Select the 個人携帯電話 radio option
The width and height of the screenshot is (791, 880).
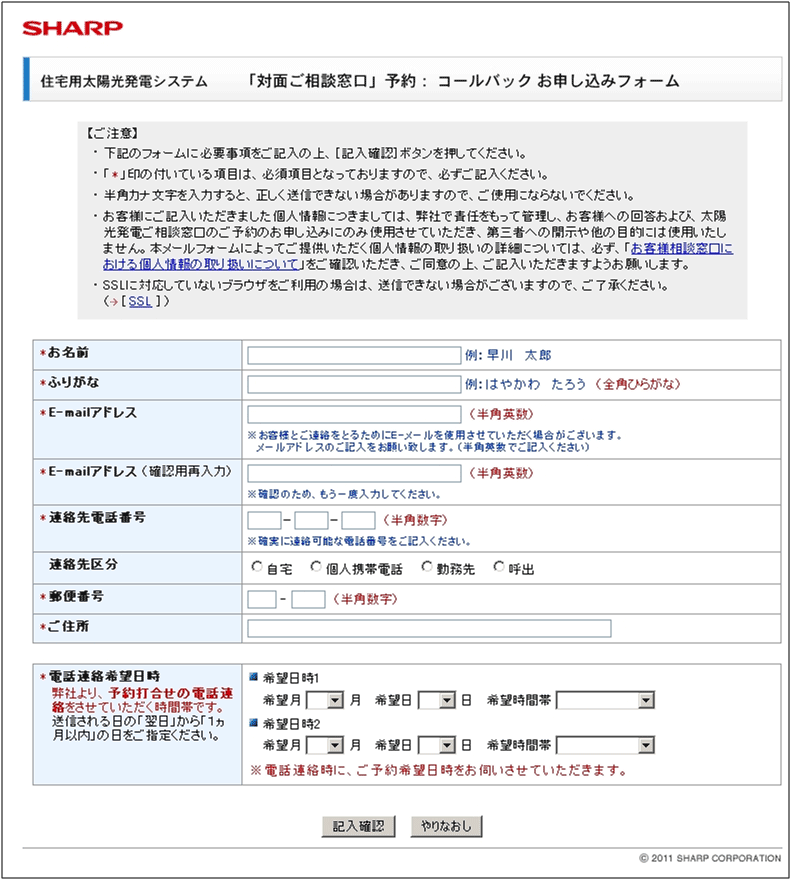(316, 568)
